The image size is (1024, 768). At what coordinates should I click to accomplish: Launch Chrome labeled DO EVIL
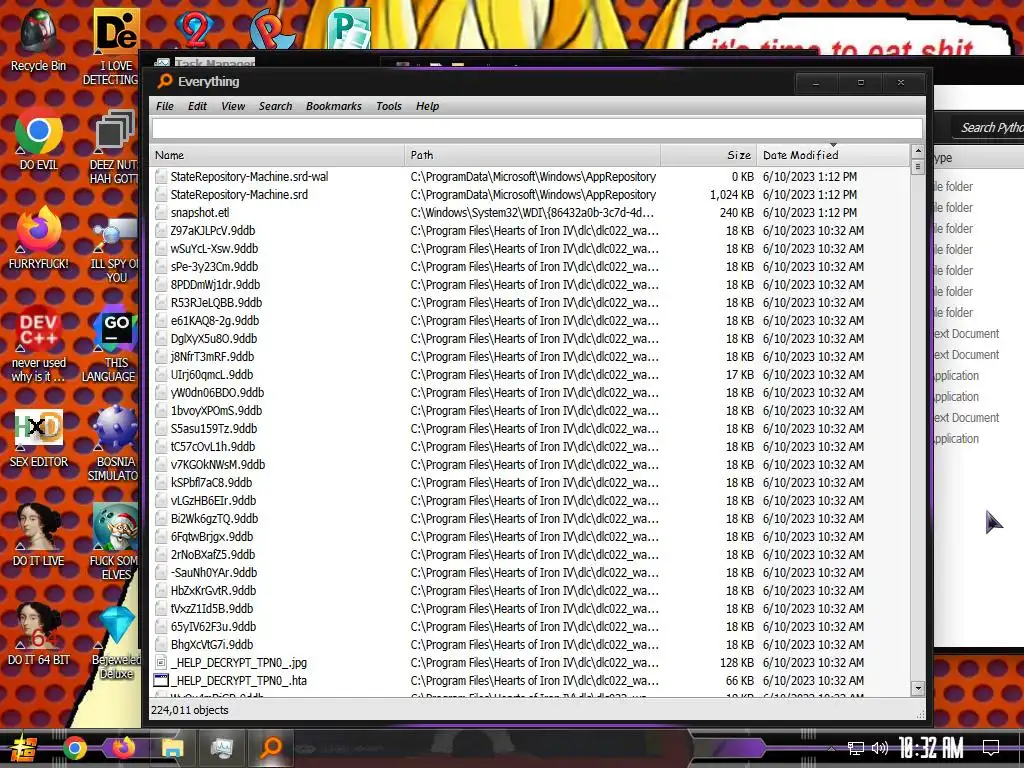(38, 138)
